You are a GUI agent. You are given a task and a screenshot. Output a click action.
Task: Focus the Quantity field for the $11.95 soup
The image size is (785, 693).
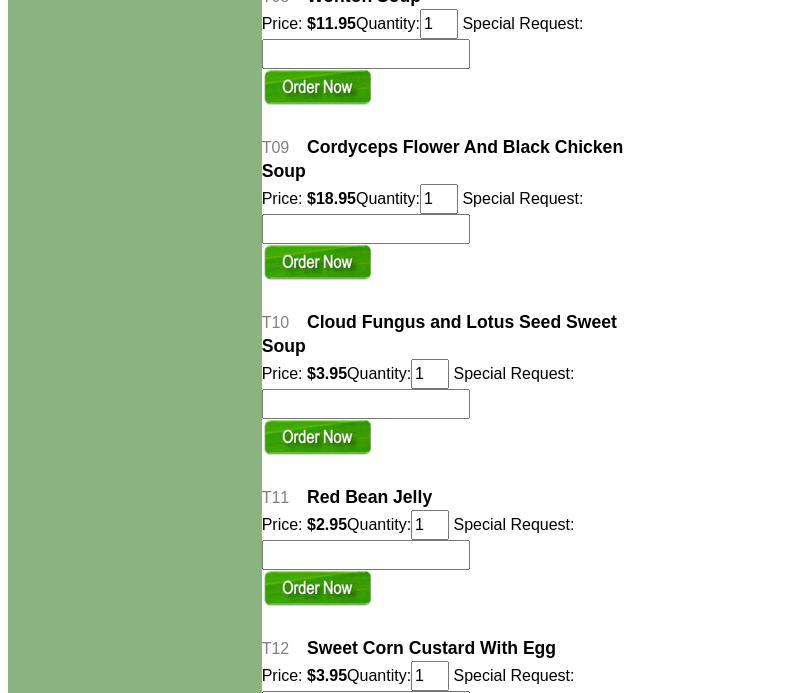pos(438,24)
